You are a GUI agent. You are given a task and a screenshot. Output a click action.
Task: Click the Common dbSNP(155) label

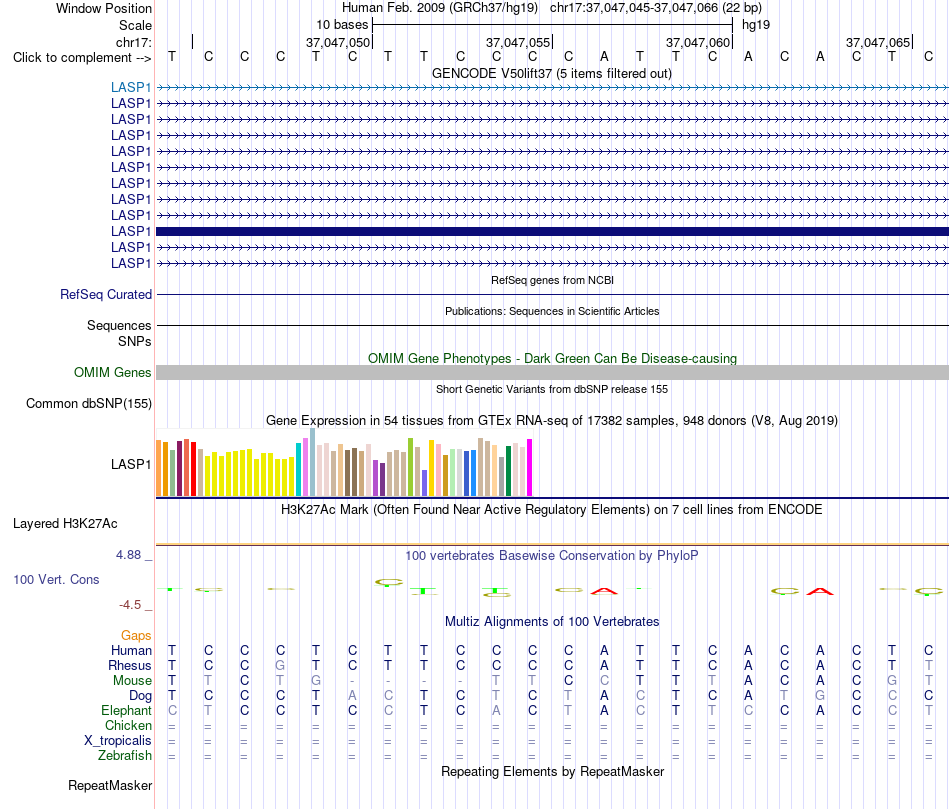click(89, 404)
